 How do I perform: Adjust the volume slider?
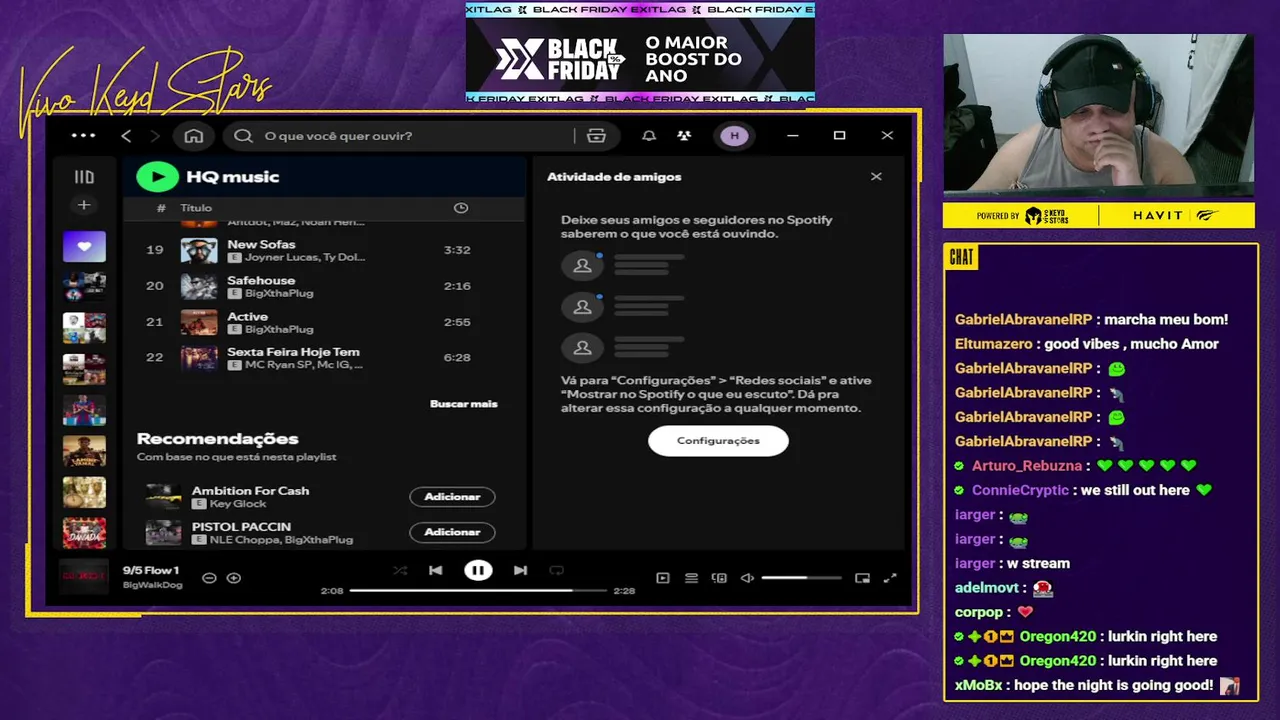click(x=801, y=578)
